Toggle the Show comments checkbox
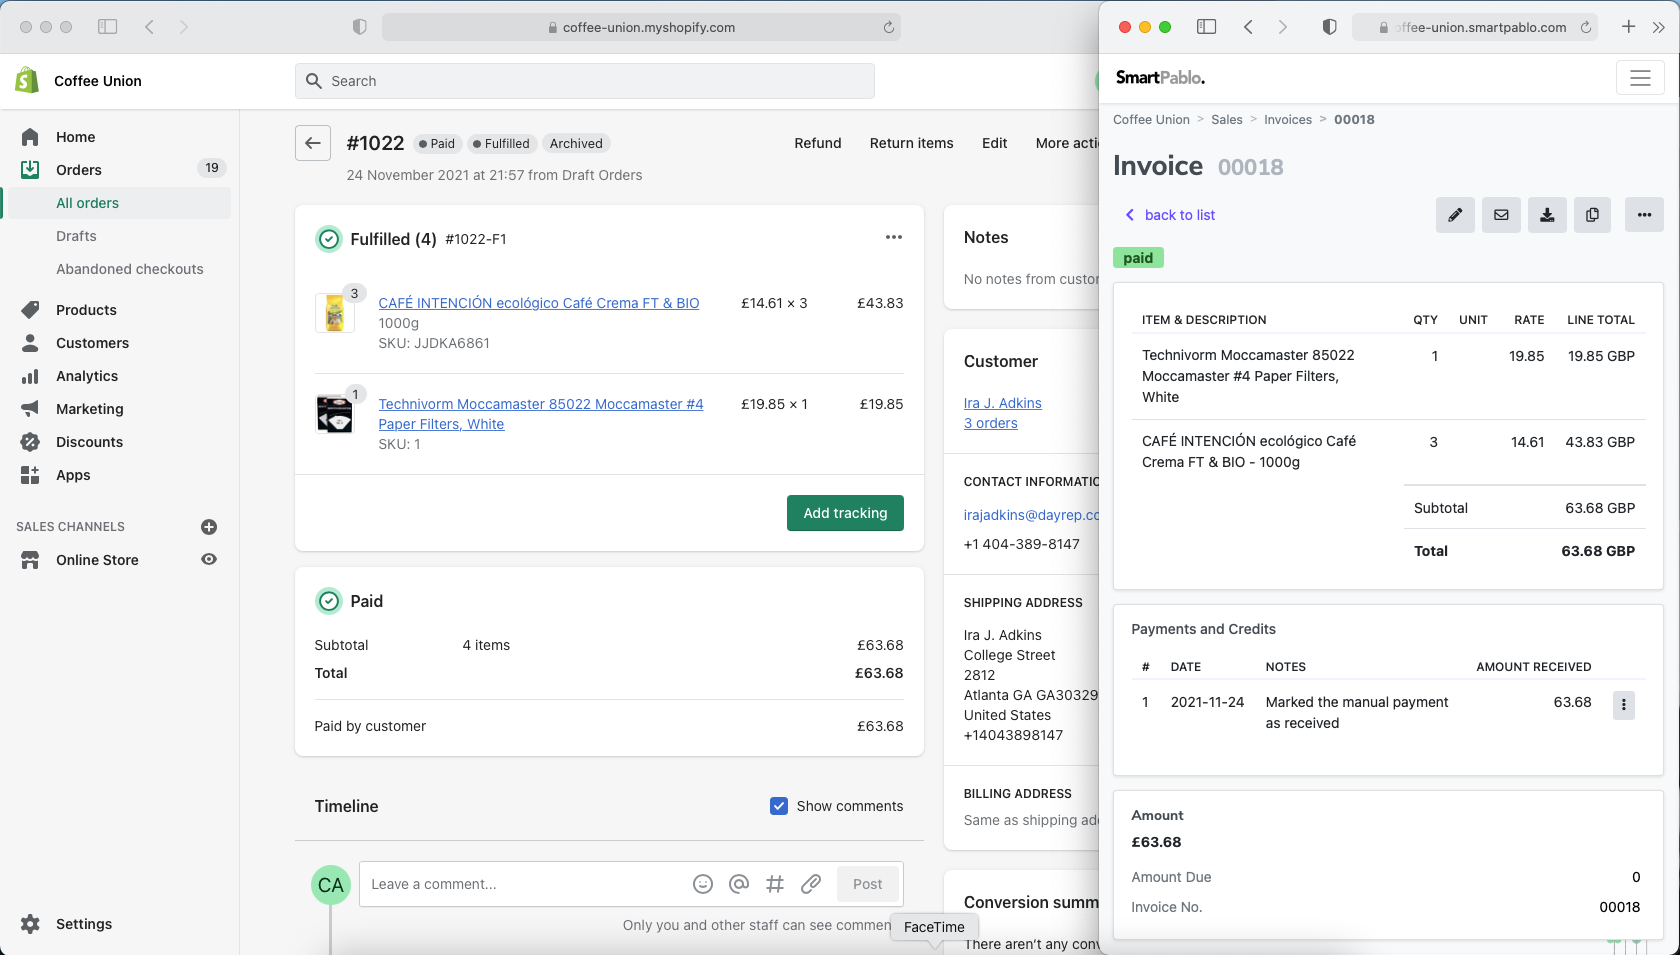 click(x=779, y=806)
